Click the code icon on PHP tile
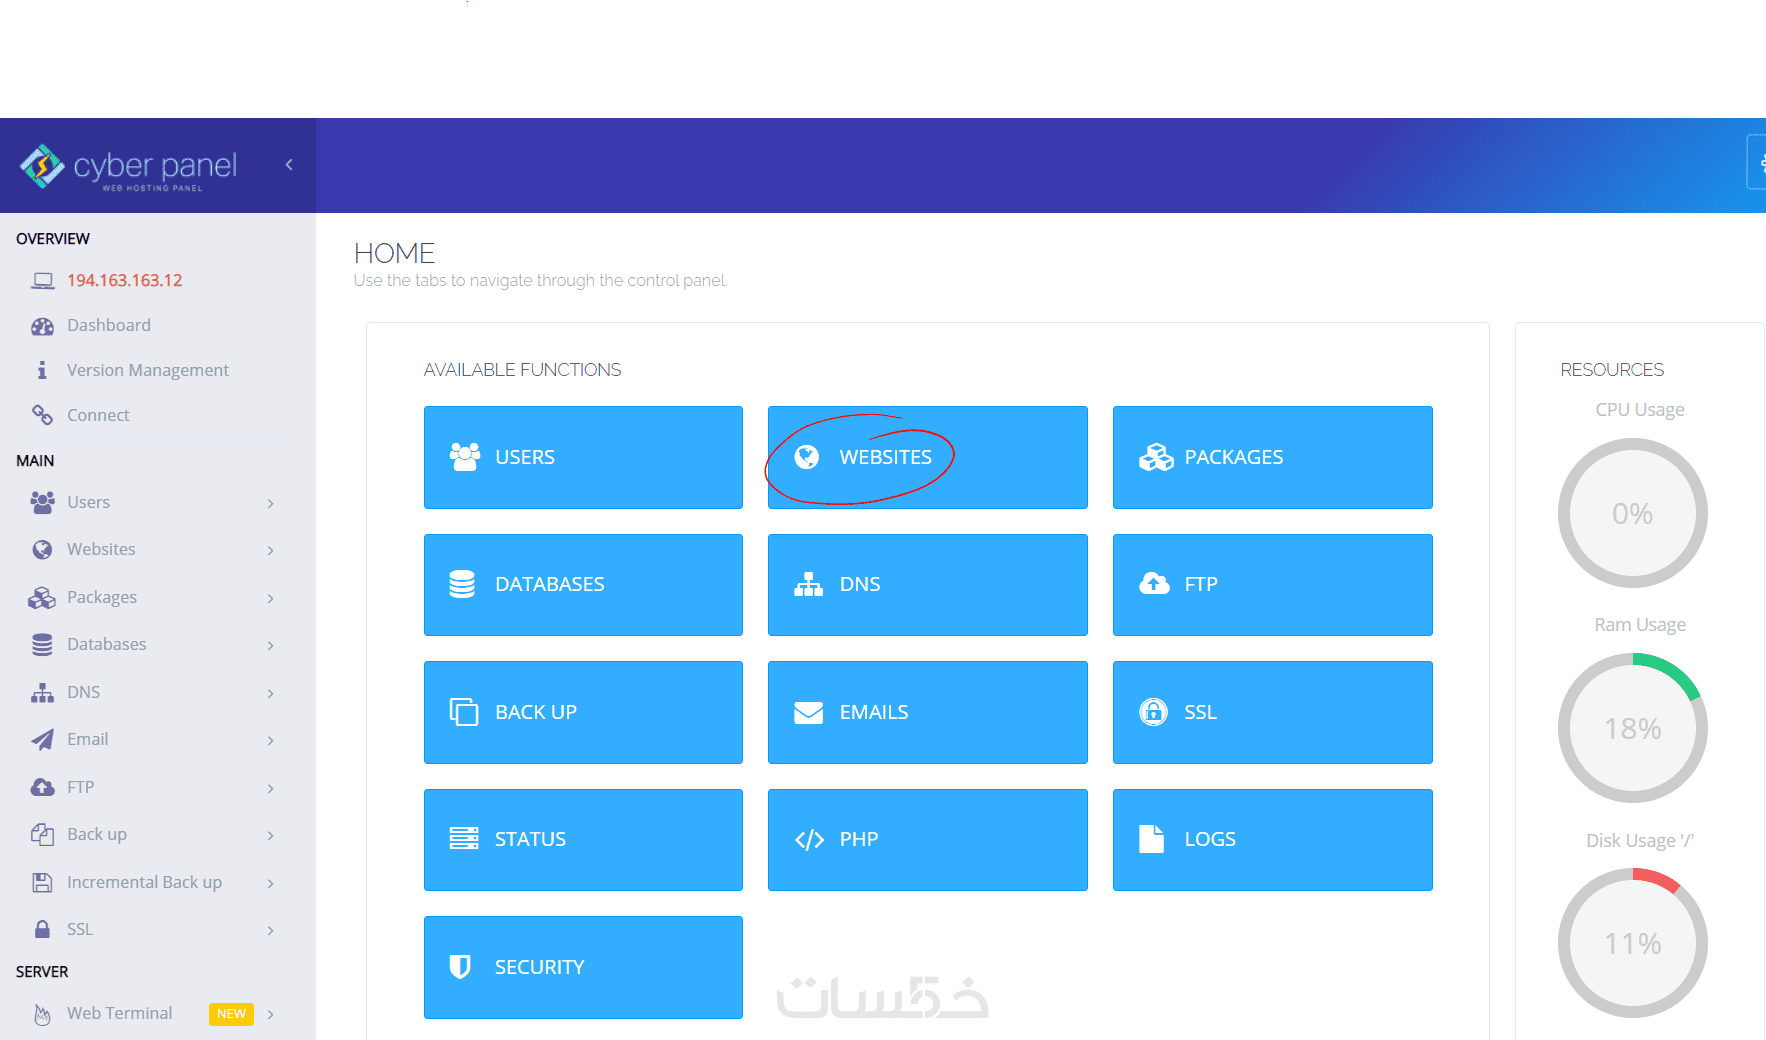 point(809,840)
